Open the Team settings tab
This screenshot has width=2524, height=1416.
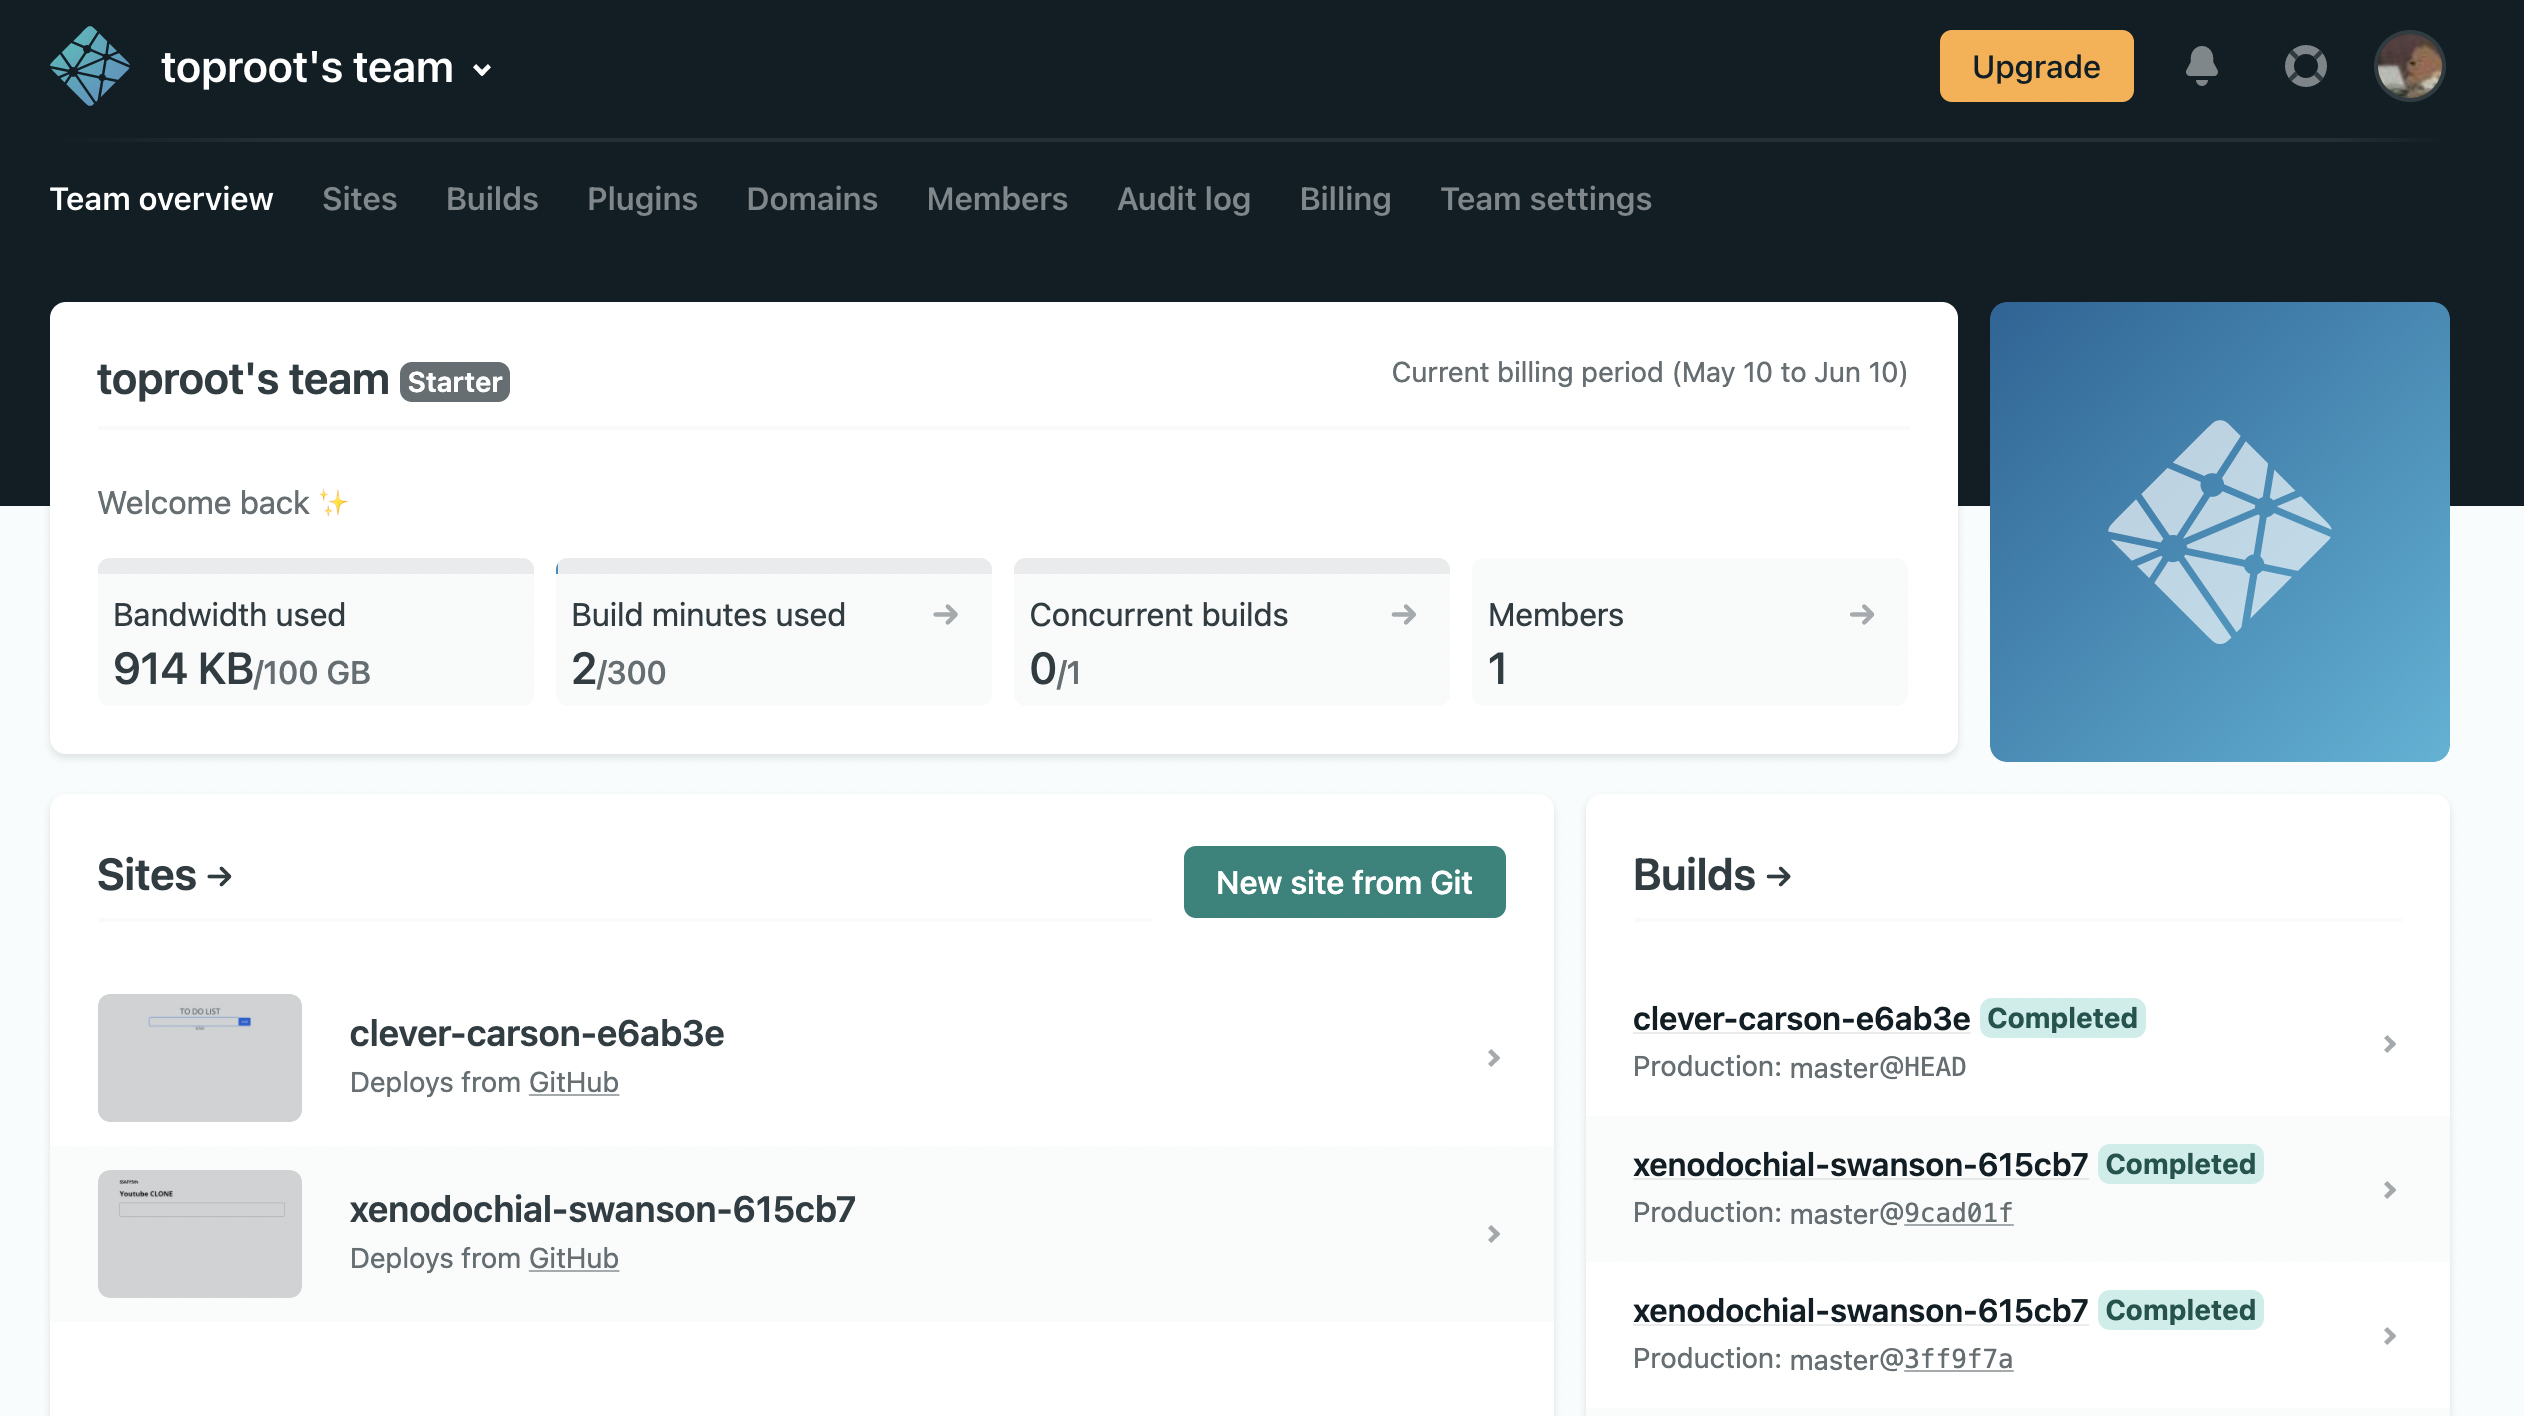1545,199
